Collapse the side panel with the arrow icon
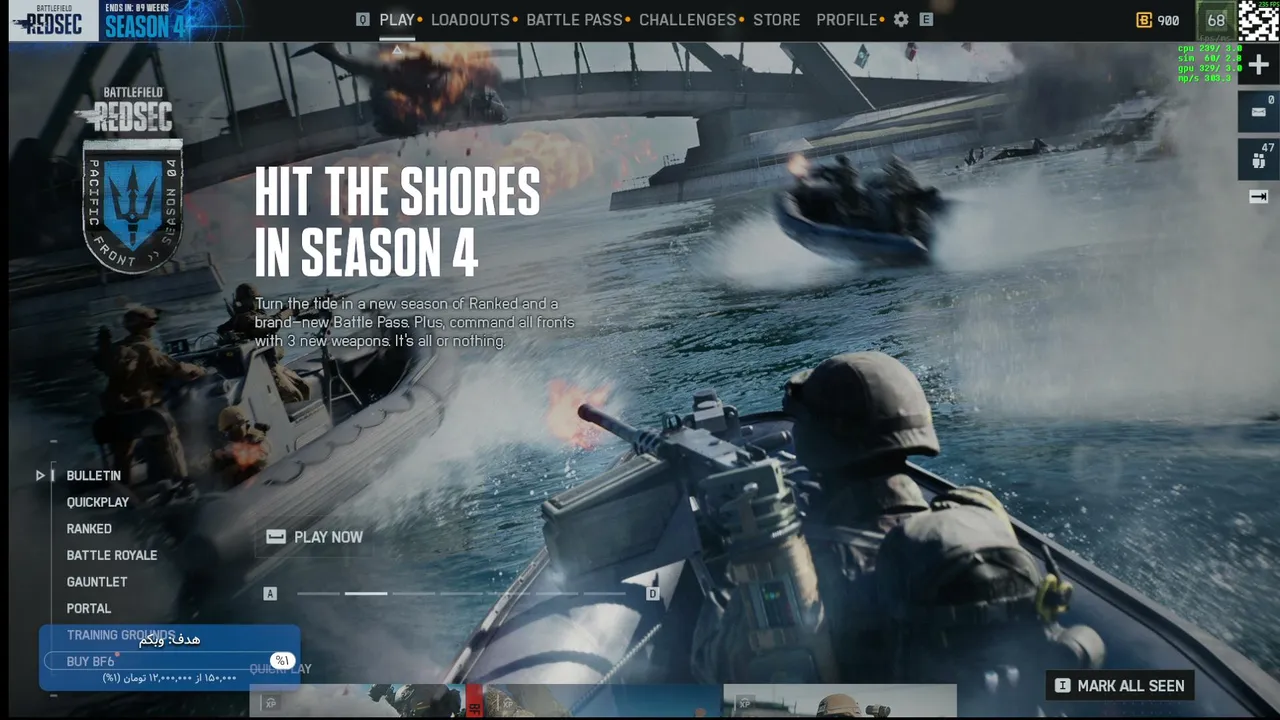The image size is (1280, 720). [x=1258, y=197]
